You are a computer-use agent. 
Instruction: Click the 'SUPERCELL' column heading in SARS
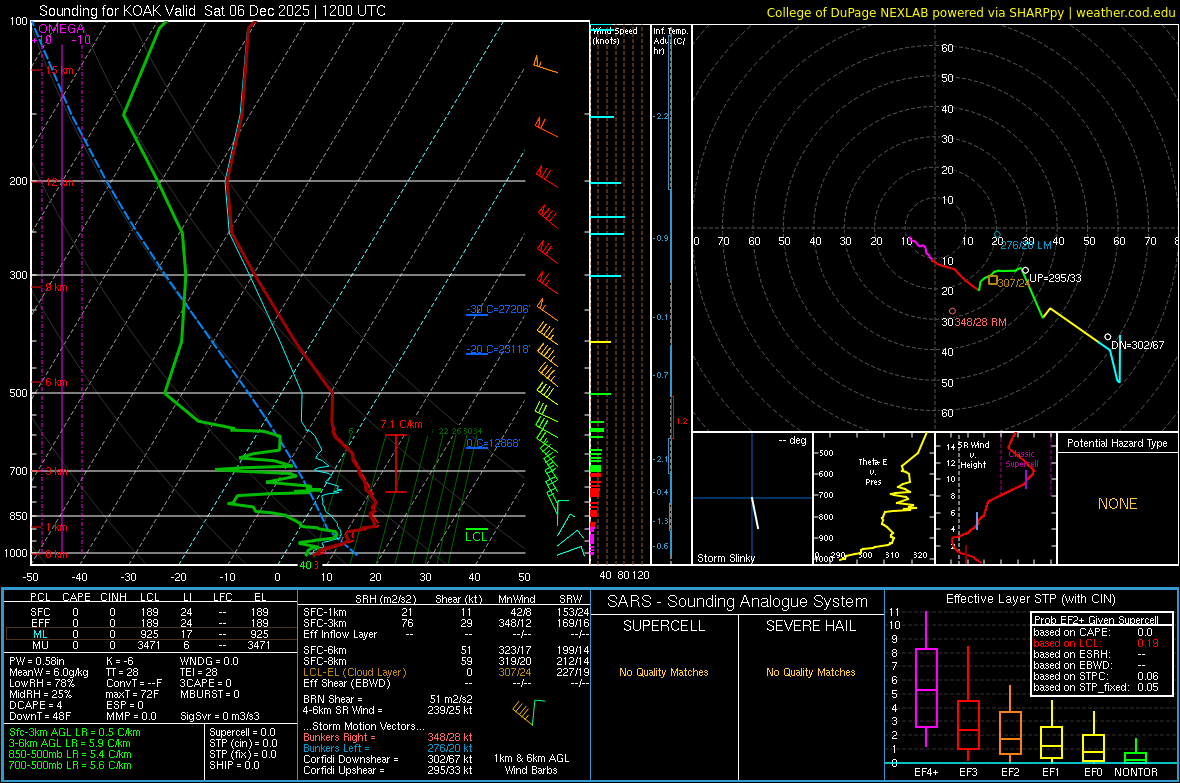664,626
